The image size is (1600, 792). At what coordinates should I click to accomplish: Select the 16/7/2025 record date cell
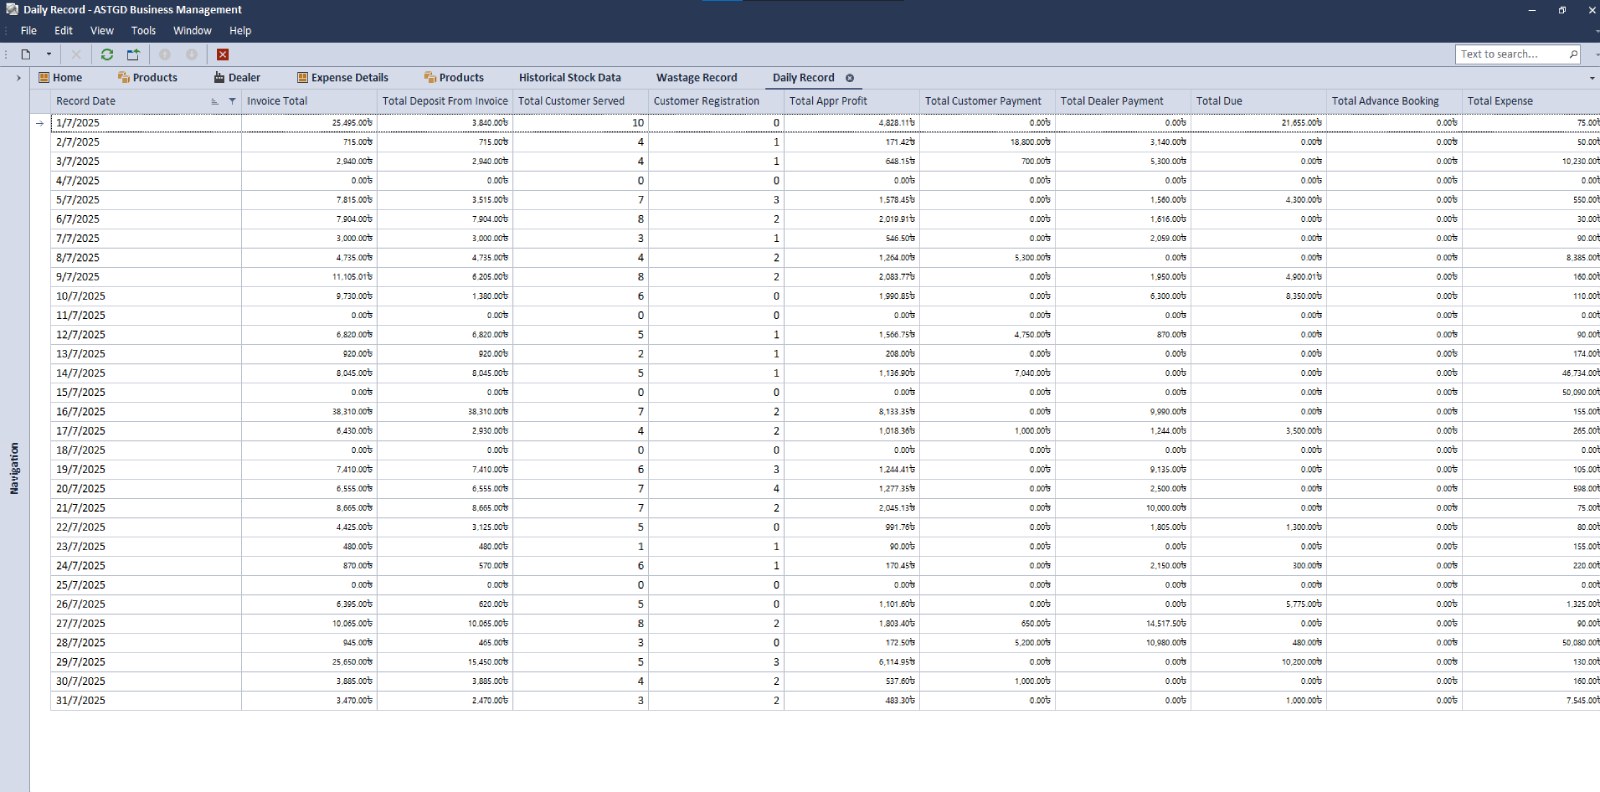click(x=146, y=412)
